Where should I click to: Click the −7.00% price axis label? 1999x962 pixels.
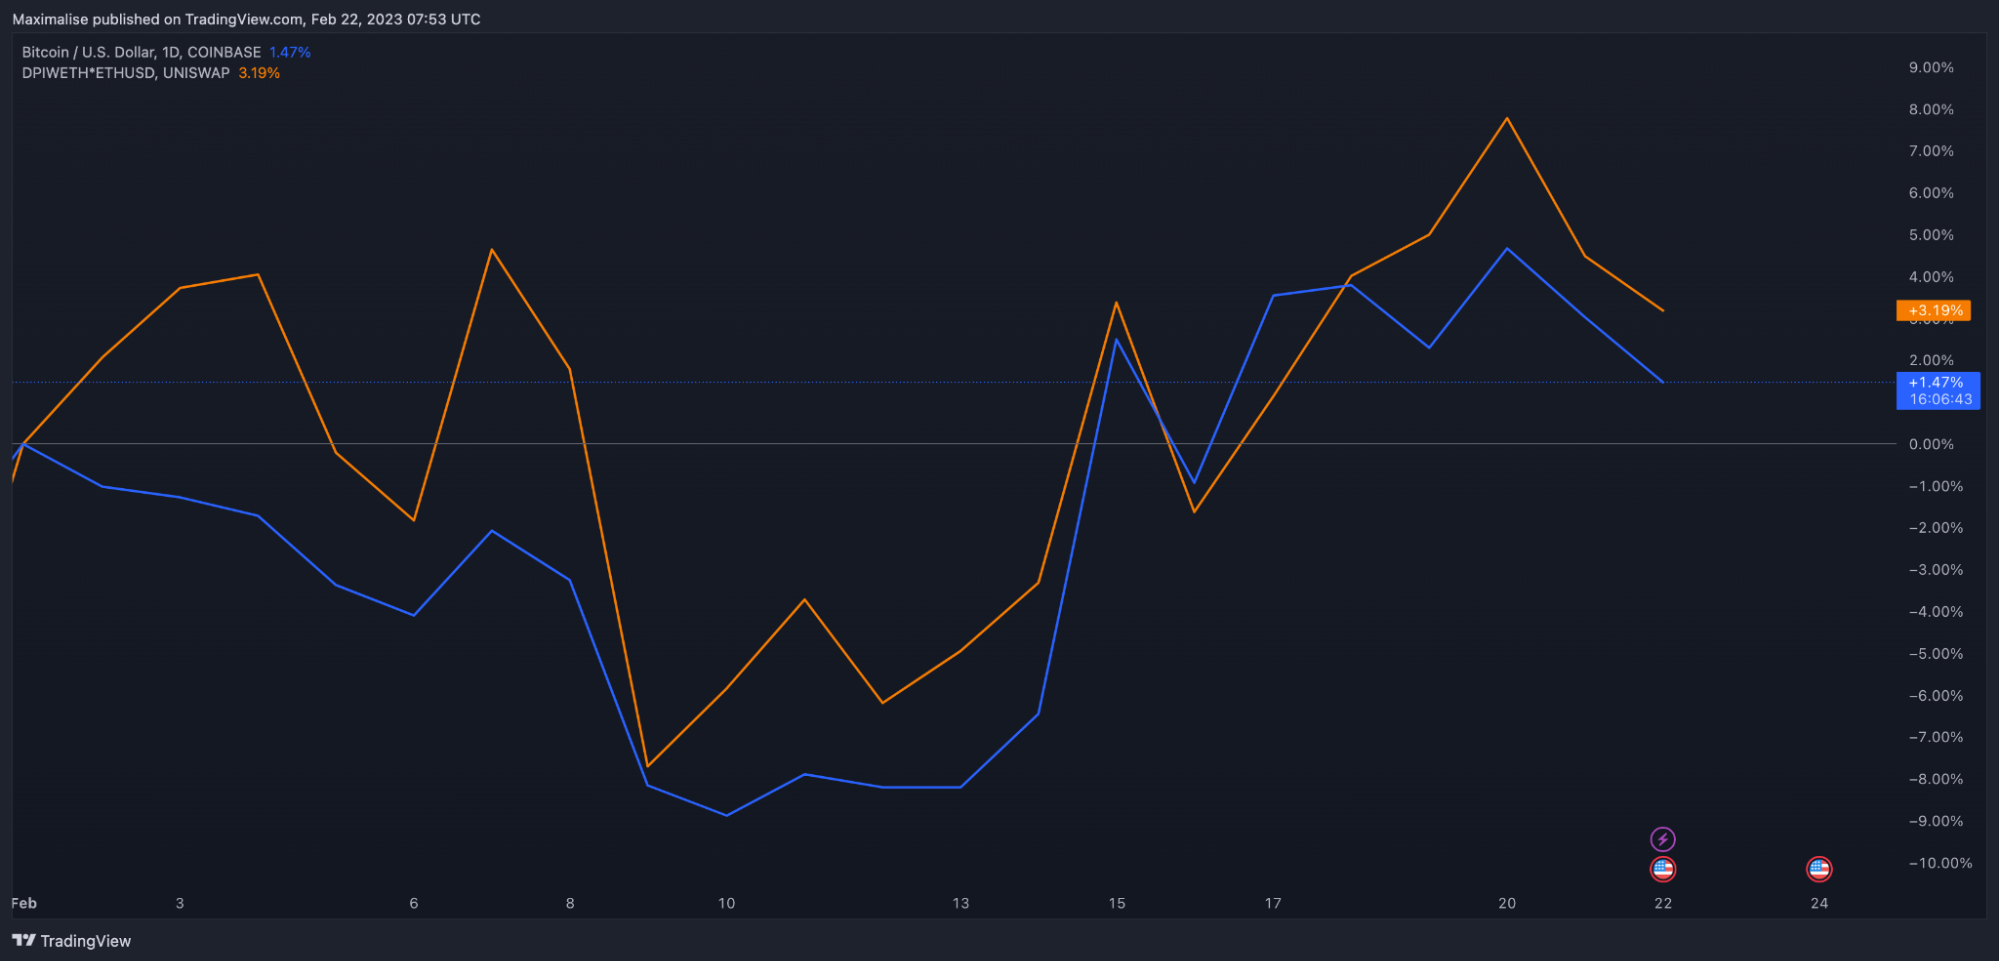[x=1935, y=737]
